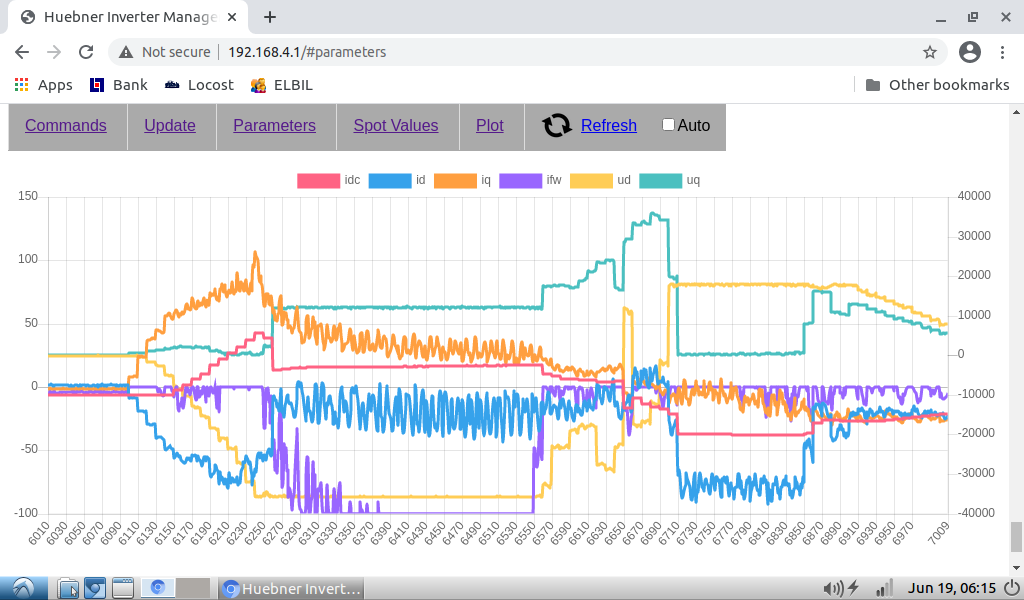Switch to the Spot Values tab

396,125
